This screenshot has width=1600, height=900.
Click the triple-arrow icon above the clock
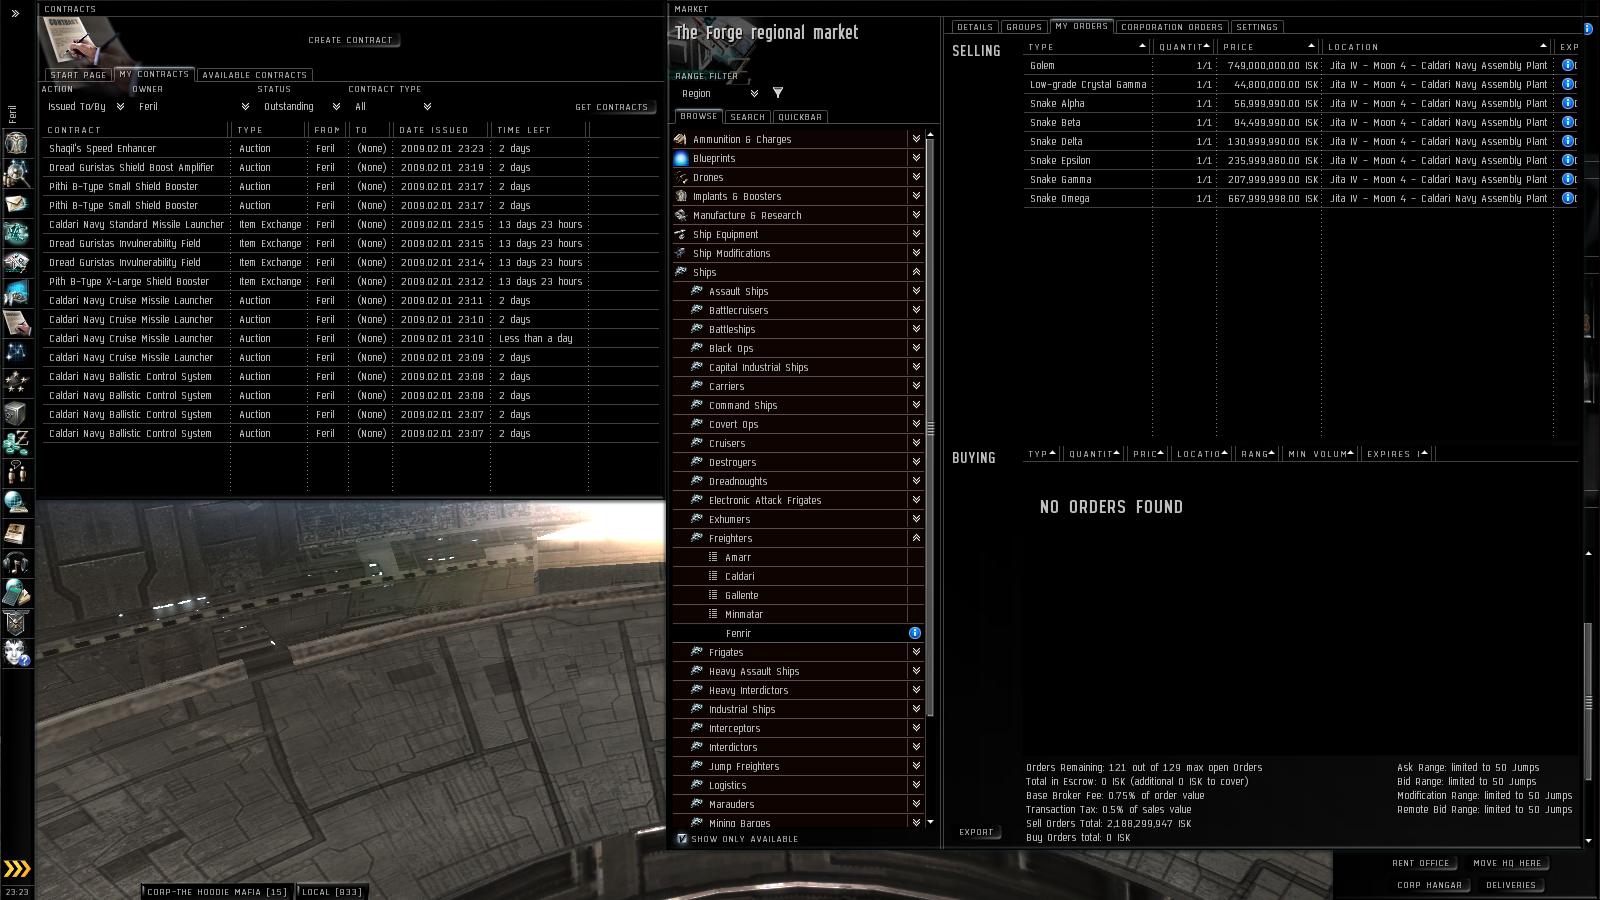[17, 868]
